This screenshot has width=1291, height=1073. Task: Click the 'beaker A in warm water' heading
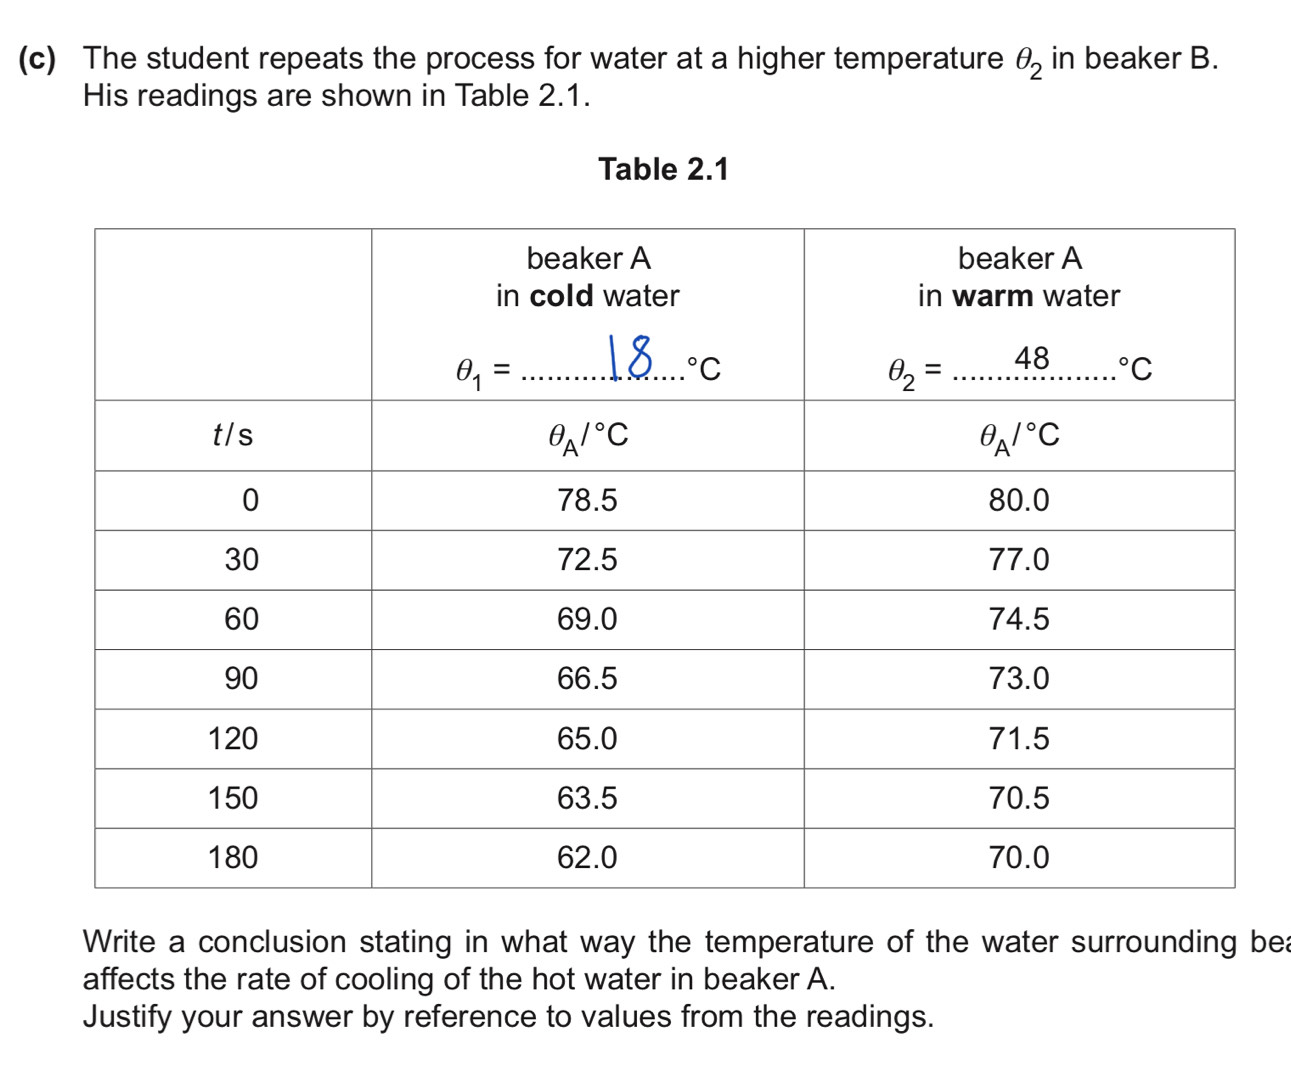[1019, 277]
